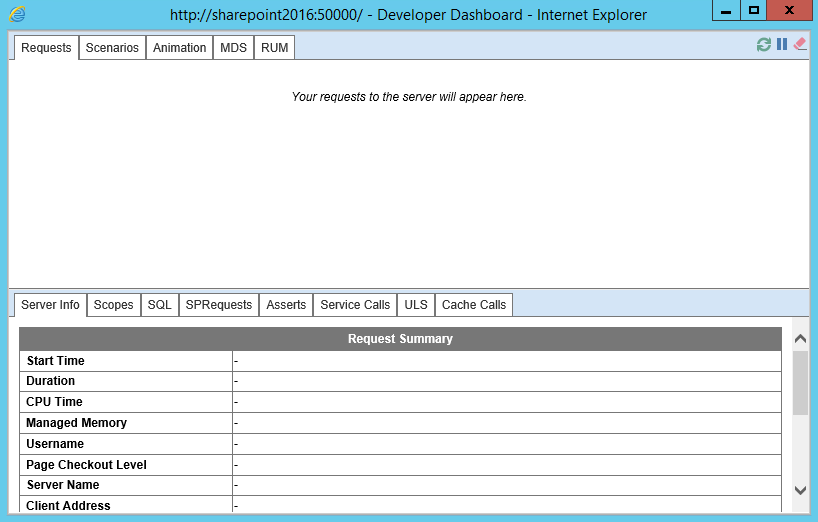Show the SPRequests tab
Viewport: 818px width, 522px height.
click(x=219, y=305)
